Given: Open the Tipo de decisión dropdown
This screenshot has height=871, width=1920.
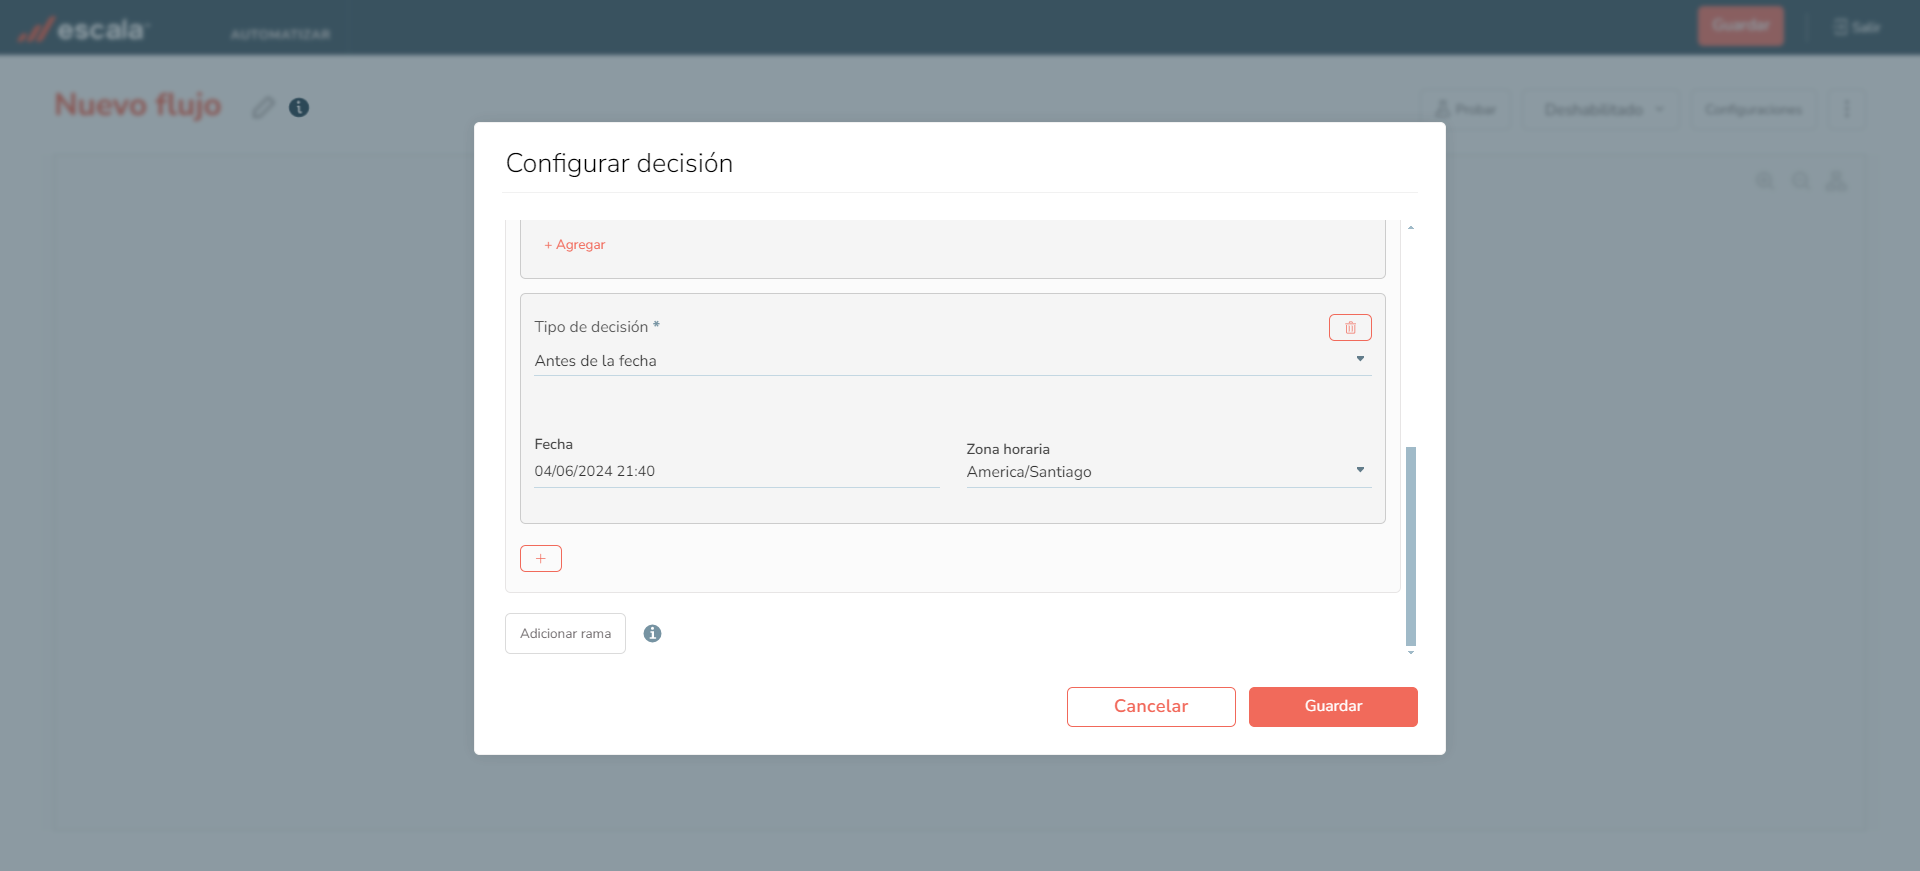Looking at the screenshot, I should [952, 360].
